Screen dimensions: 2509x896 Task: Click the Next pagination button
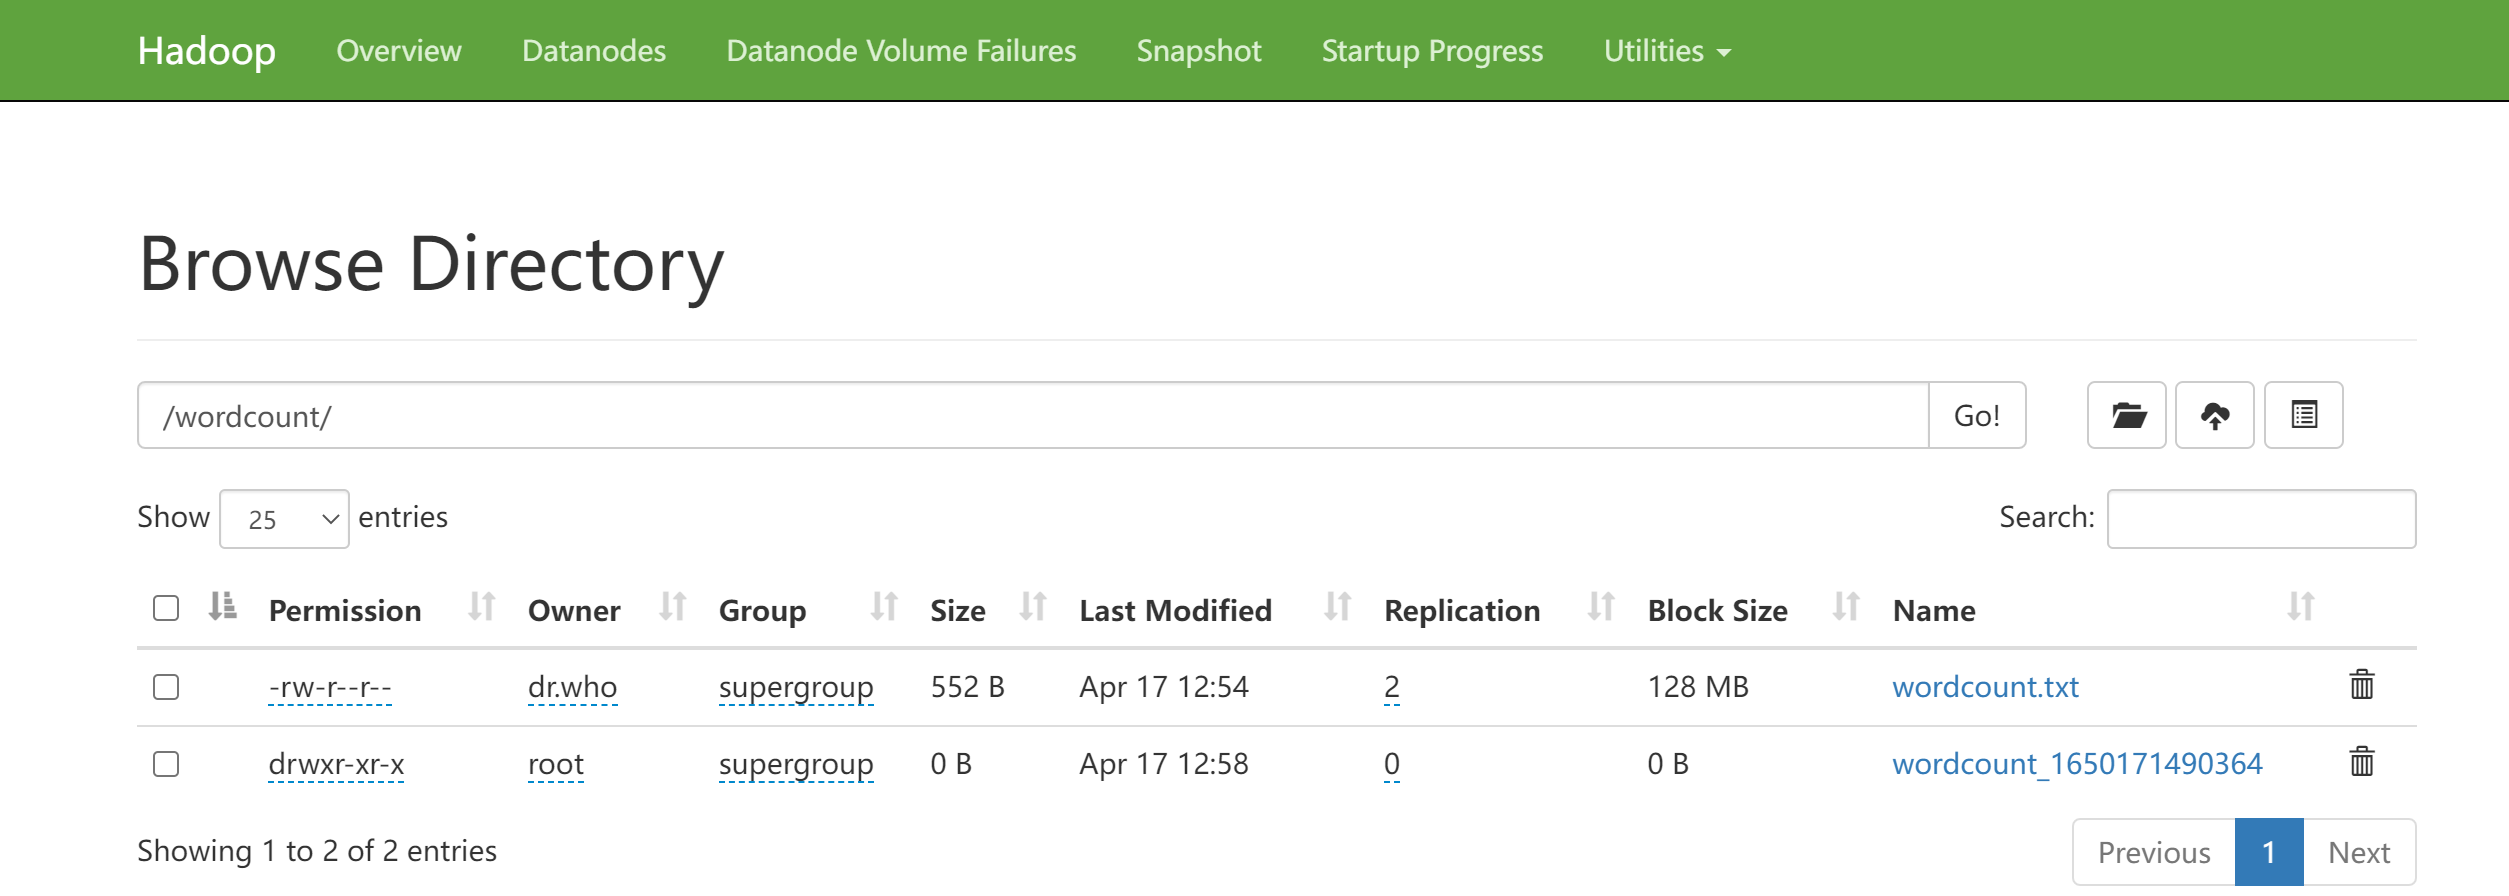[2358, 852]
